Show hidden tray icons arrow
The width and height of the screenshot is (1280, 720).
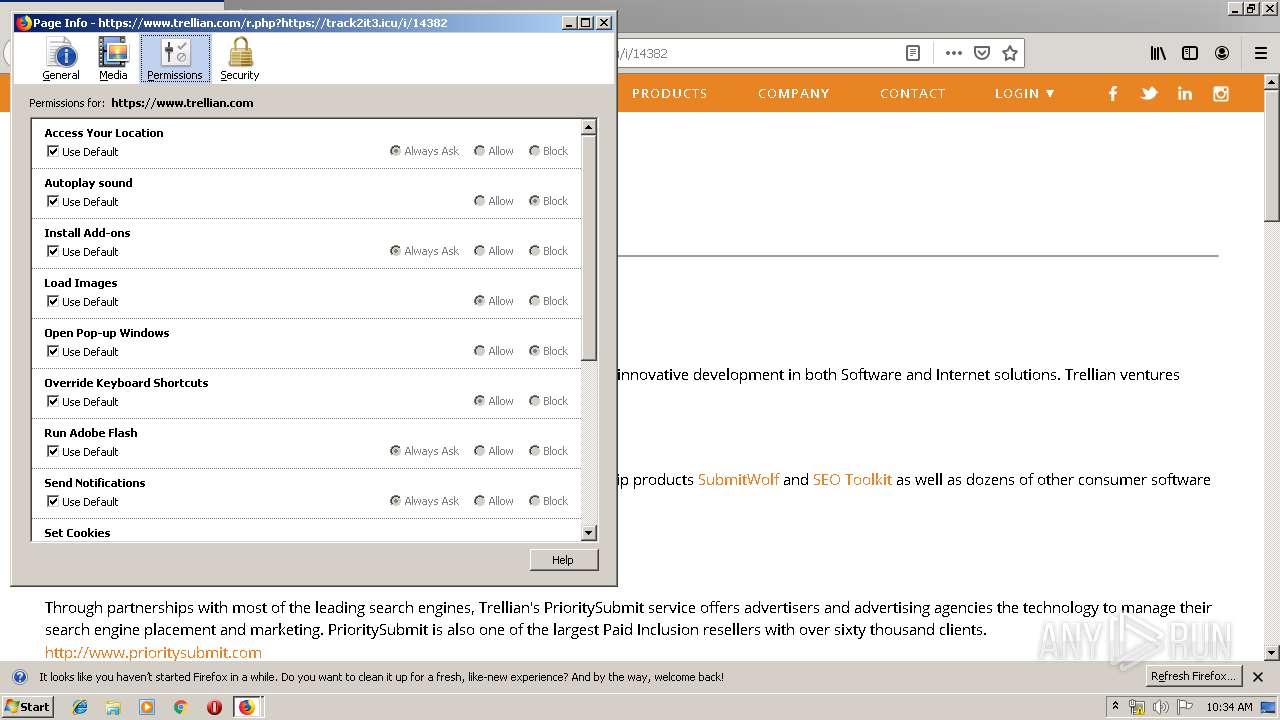tap(1115, 707)
